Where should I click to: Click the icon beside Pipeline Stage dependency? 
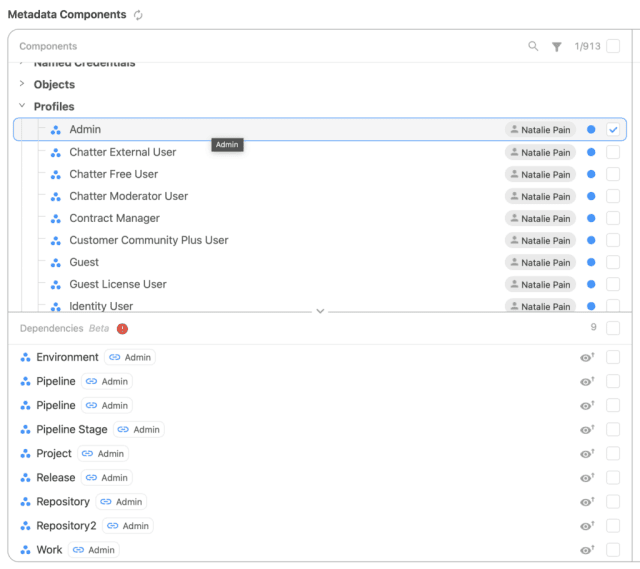(x=25, y=430)
